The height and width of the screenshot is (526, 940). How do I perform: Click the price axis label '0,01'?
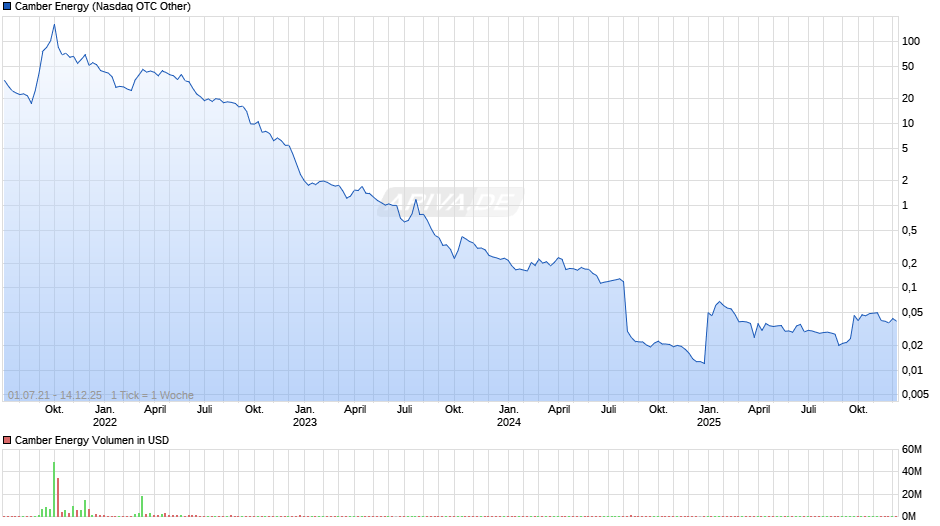pos(912,370)
